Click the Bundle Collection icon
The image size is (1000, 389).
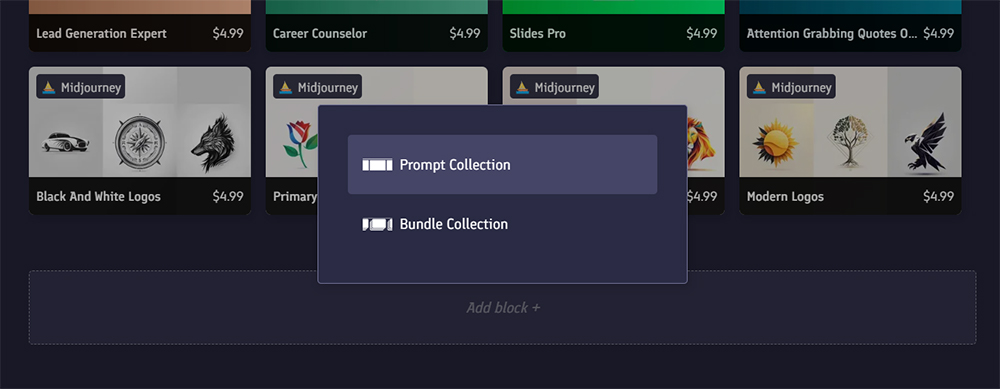tap(377, 224)
